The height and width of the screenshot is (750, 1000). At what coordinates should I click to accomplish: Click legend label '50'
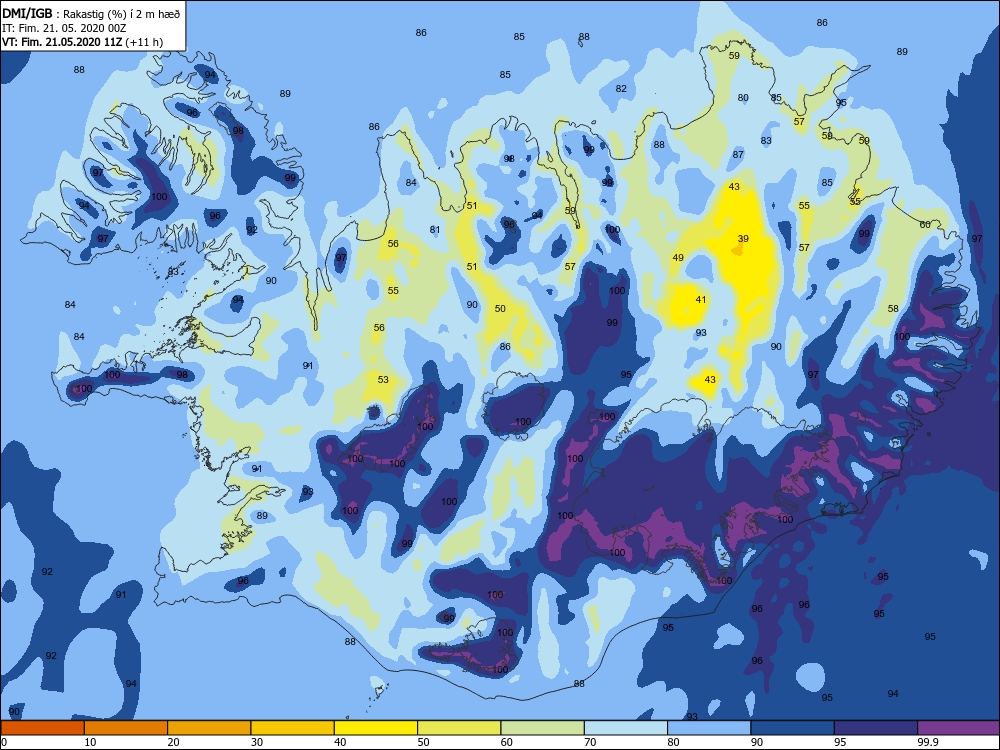[x=423, y=742]
